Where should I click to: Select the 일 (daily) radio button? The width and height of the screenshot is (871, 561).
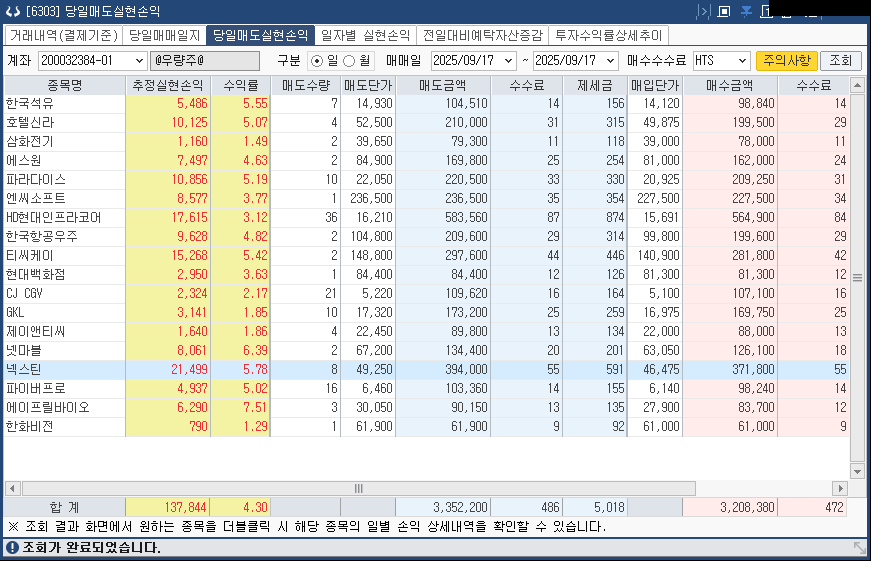317,61
